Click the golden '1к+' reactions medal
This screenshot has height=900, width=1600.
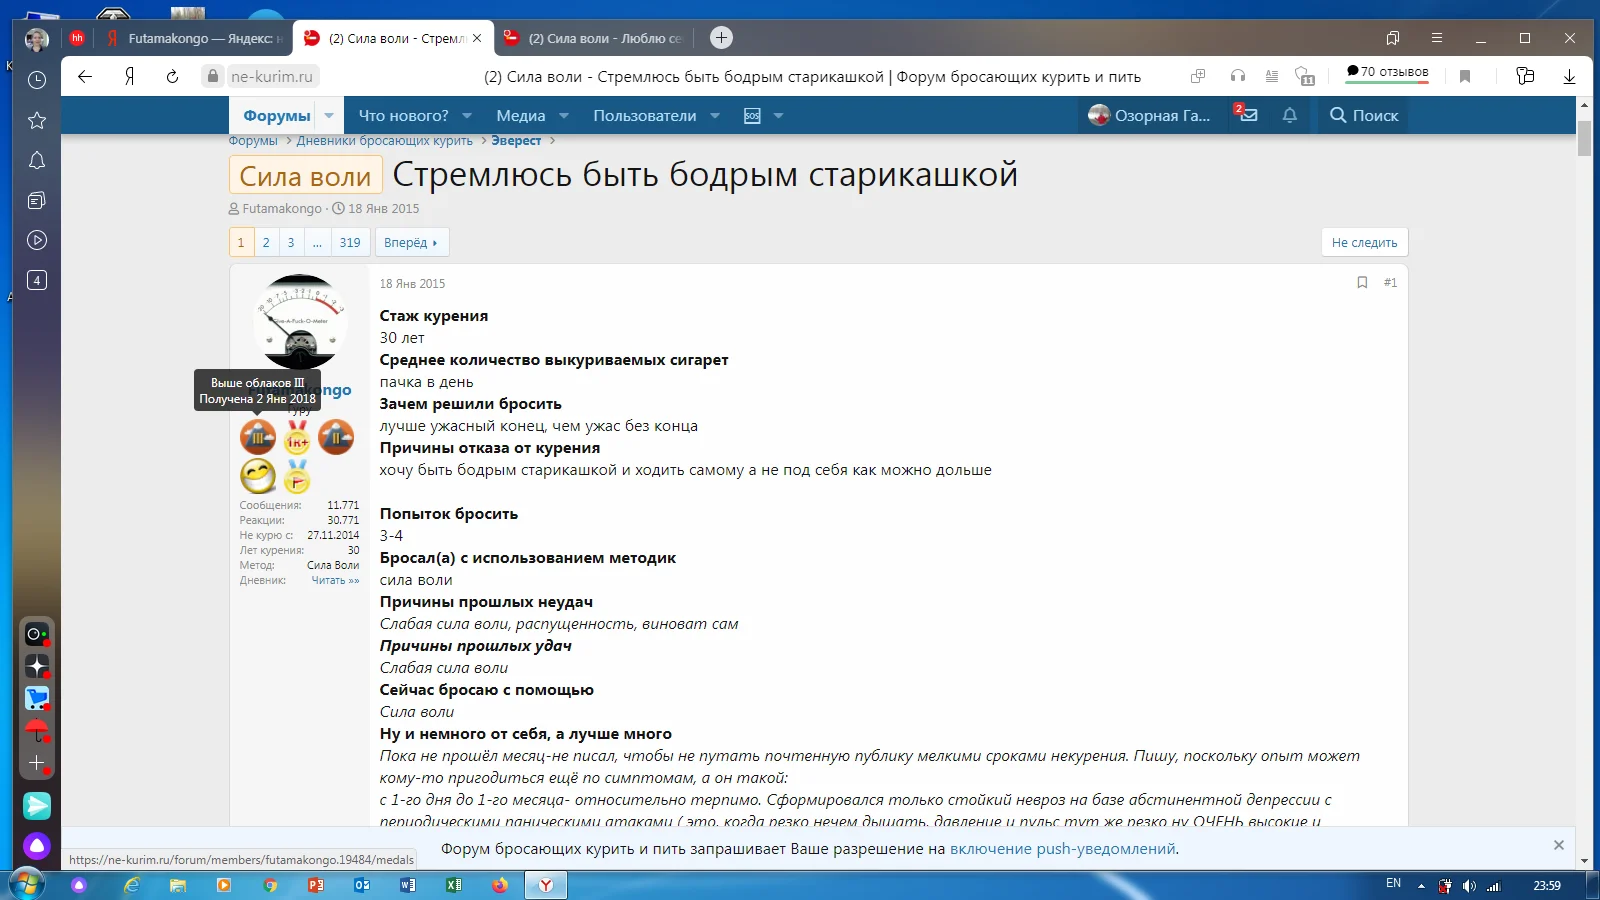coord(295,437)
